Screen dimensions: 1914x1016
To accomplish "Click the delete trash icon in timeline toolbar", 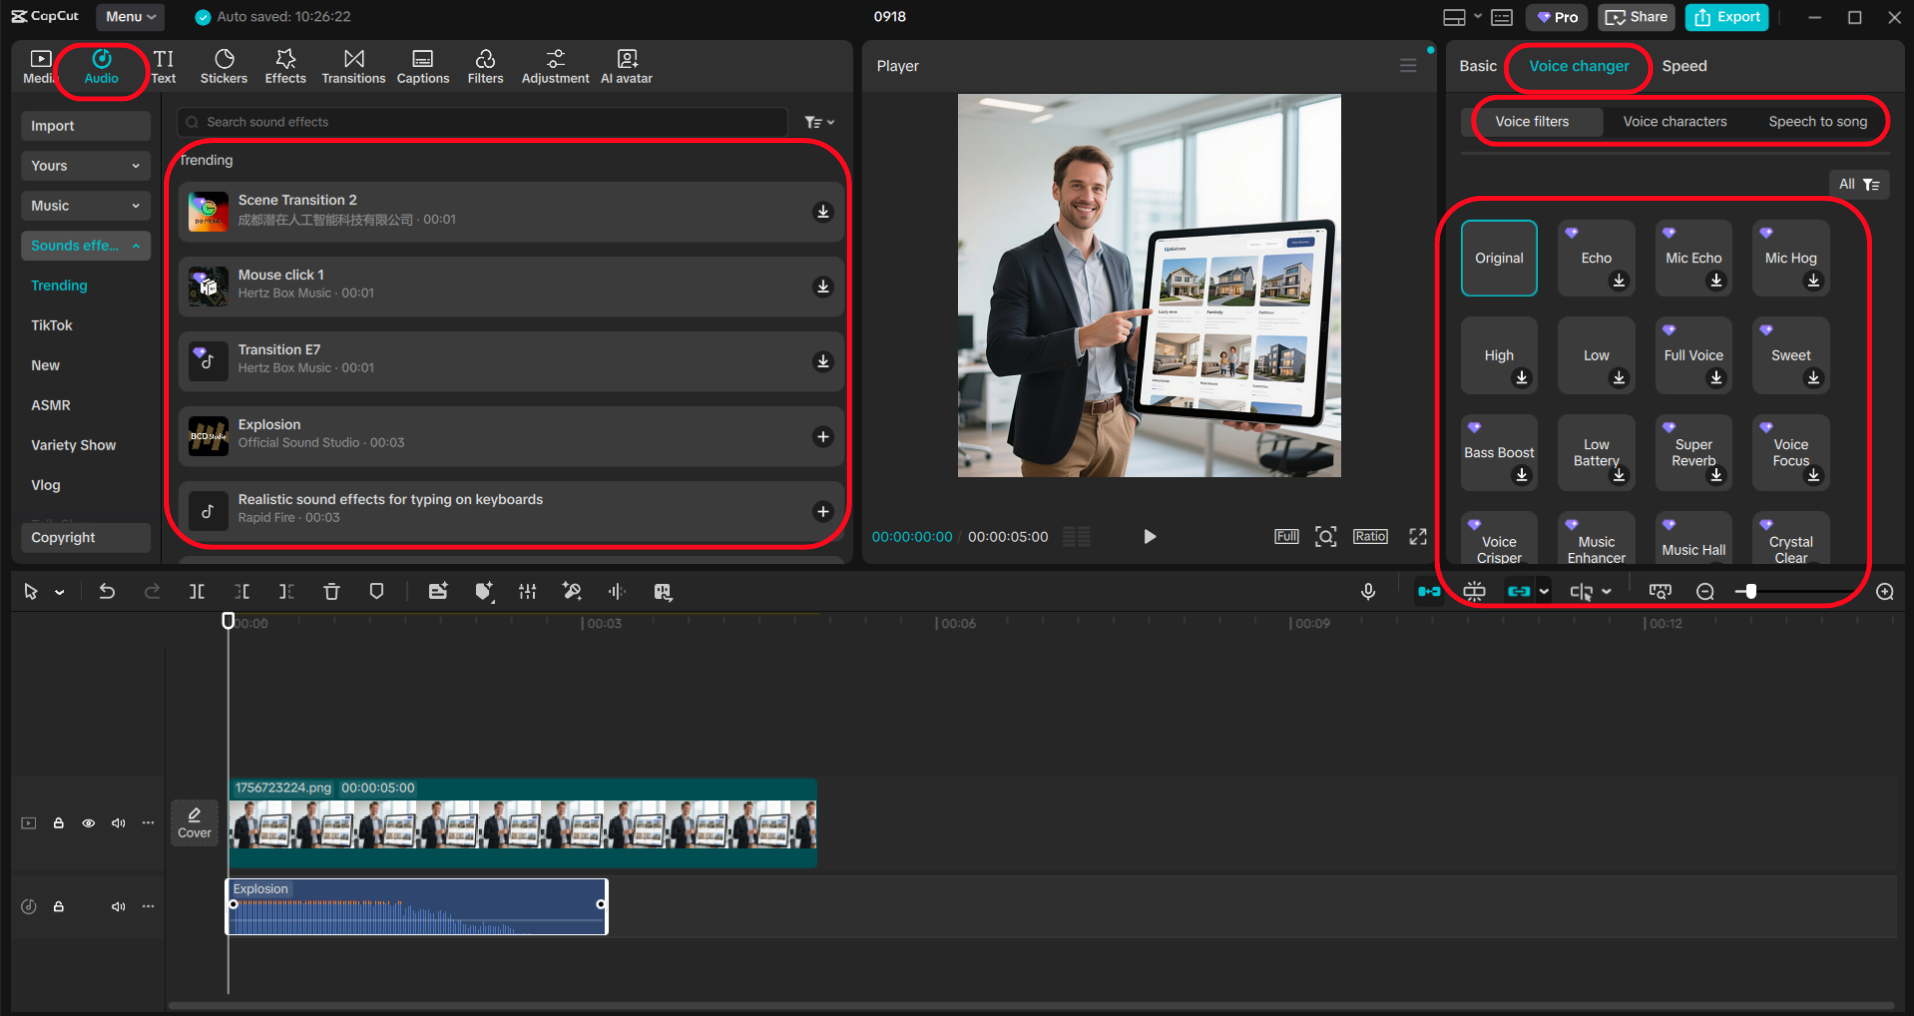I will [x=332, y=592].
